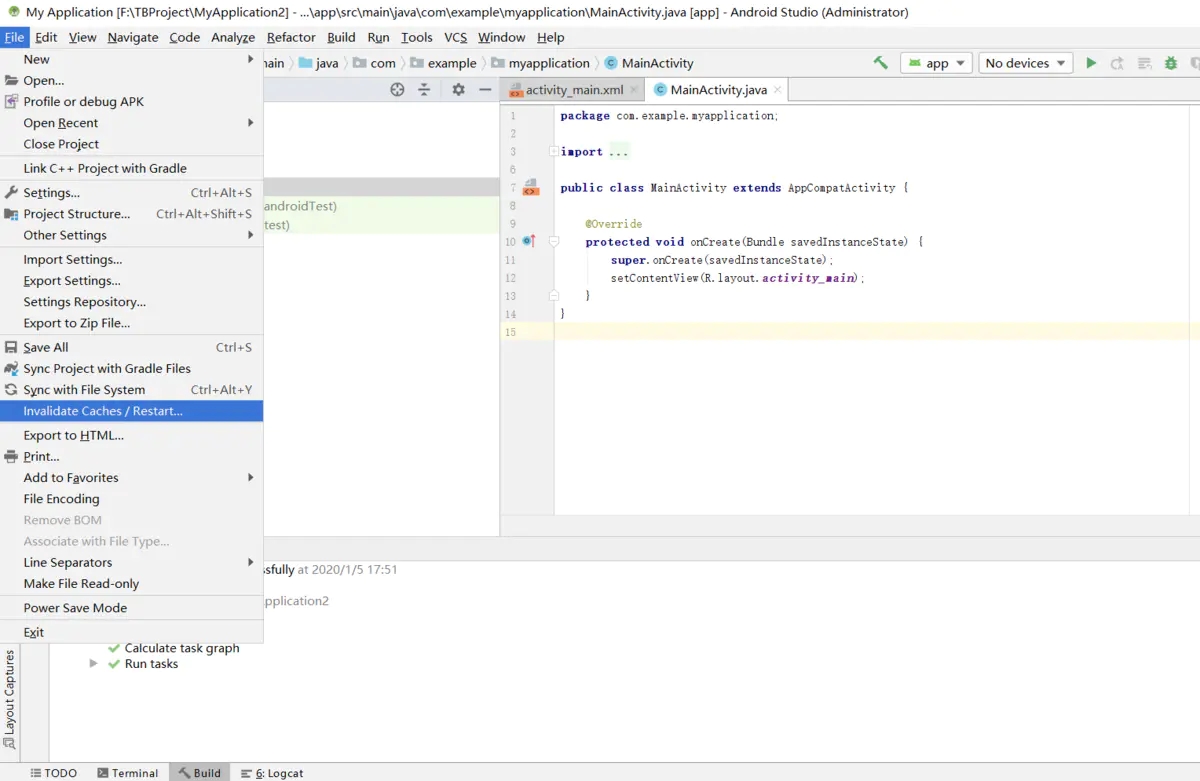Open the Logcat tool window

(272, 773)
